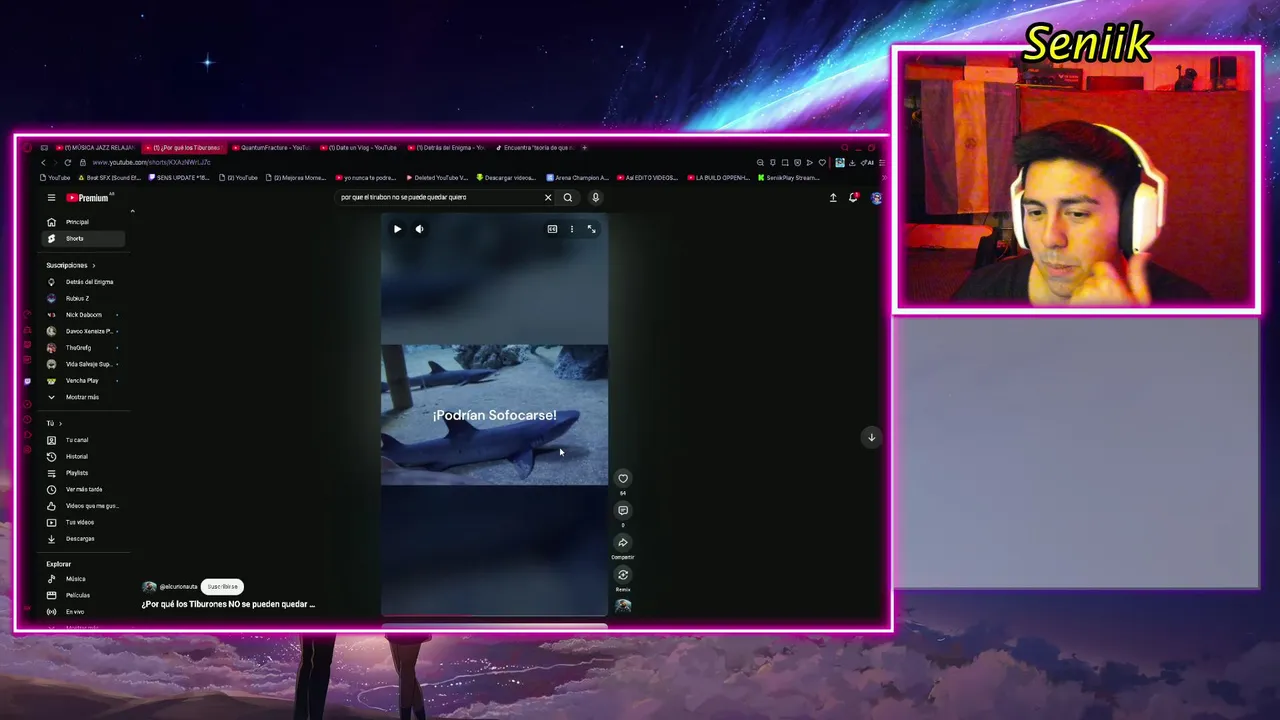Open Tu canal in sidebar
The image size is (1280, 720).
tap(84, 440)
